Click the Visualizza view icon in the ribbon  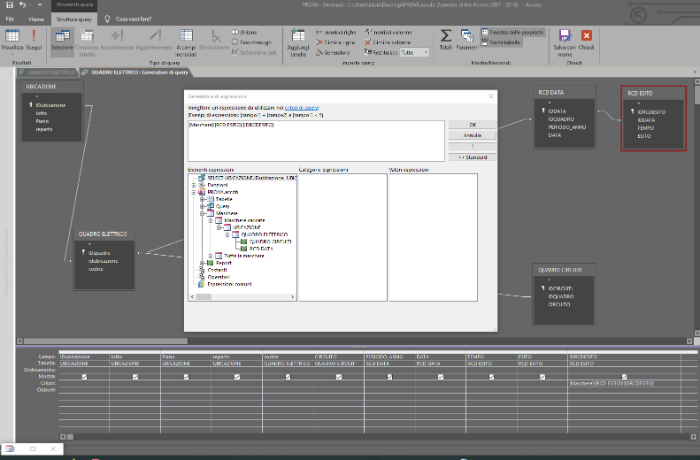(12, 40)
